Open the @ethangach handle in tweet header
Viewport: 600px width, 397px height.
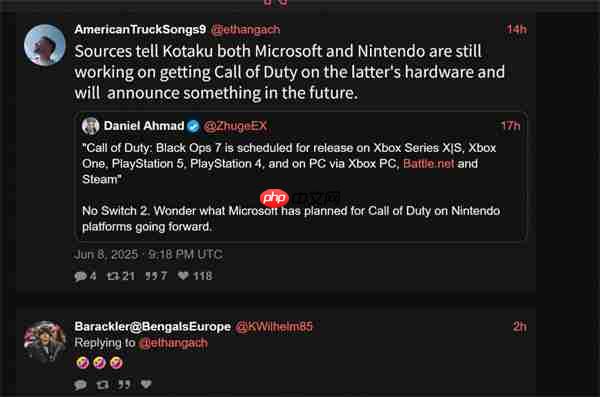(245, 29)
